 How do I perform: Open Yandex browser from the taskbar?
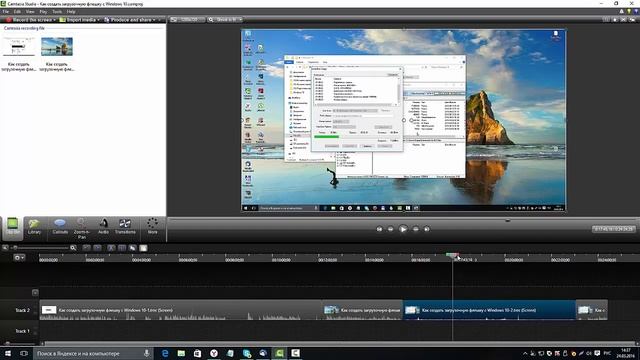[x=214, y=353]
